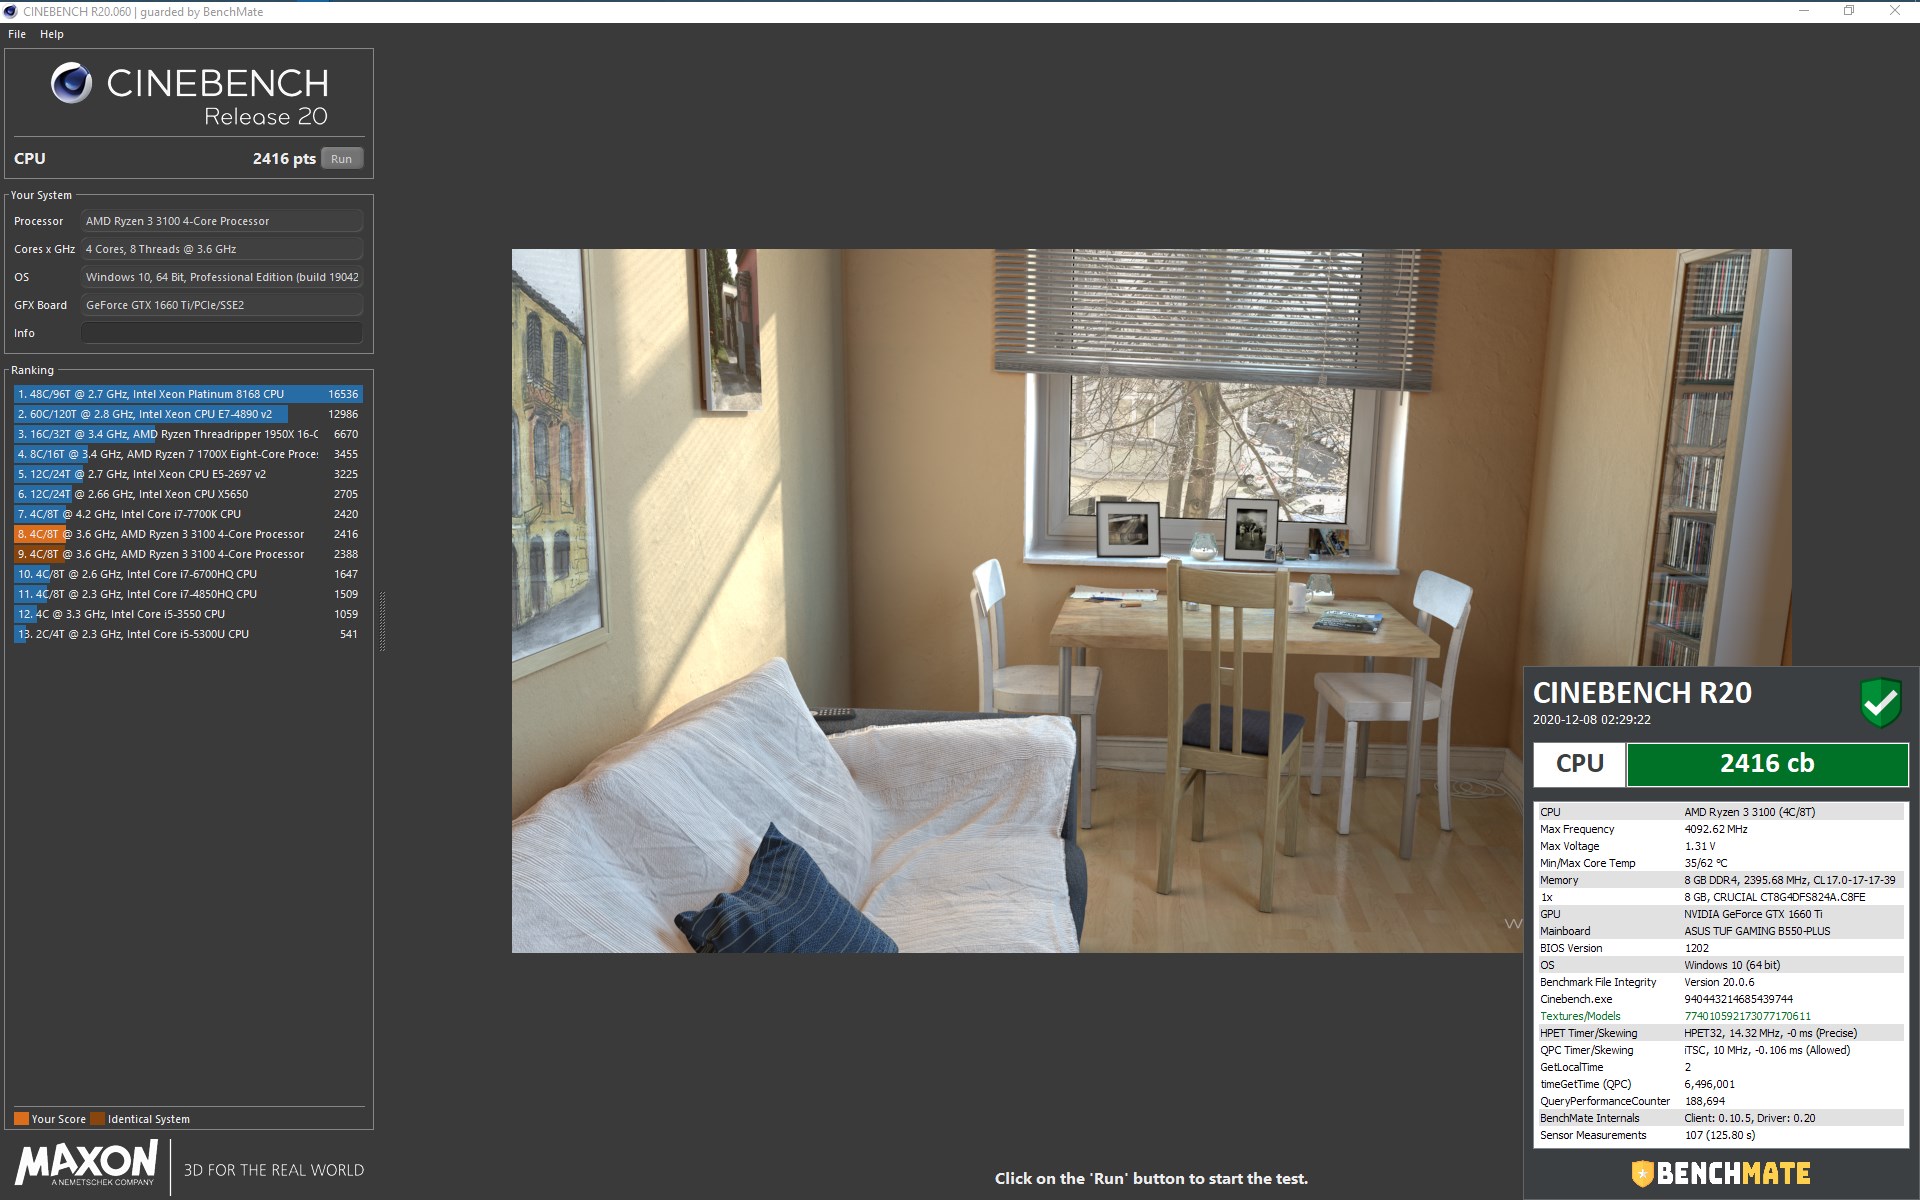Click the GFX Board field

coord(221,305)
